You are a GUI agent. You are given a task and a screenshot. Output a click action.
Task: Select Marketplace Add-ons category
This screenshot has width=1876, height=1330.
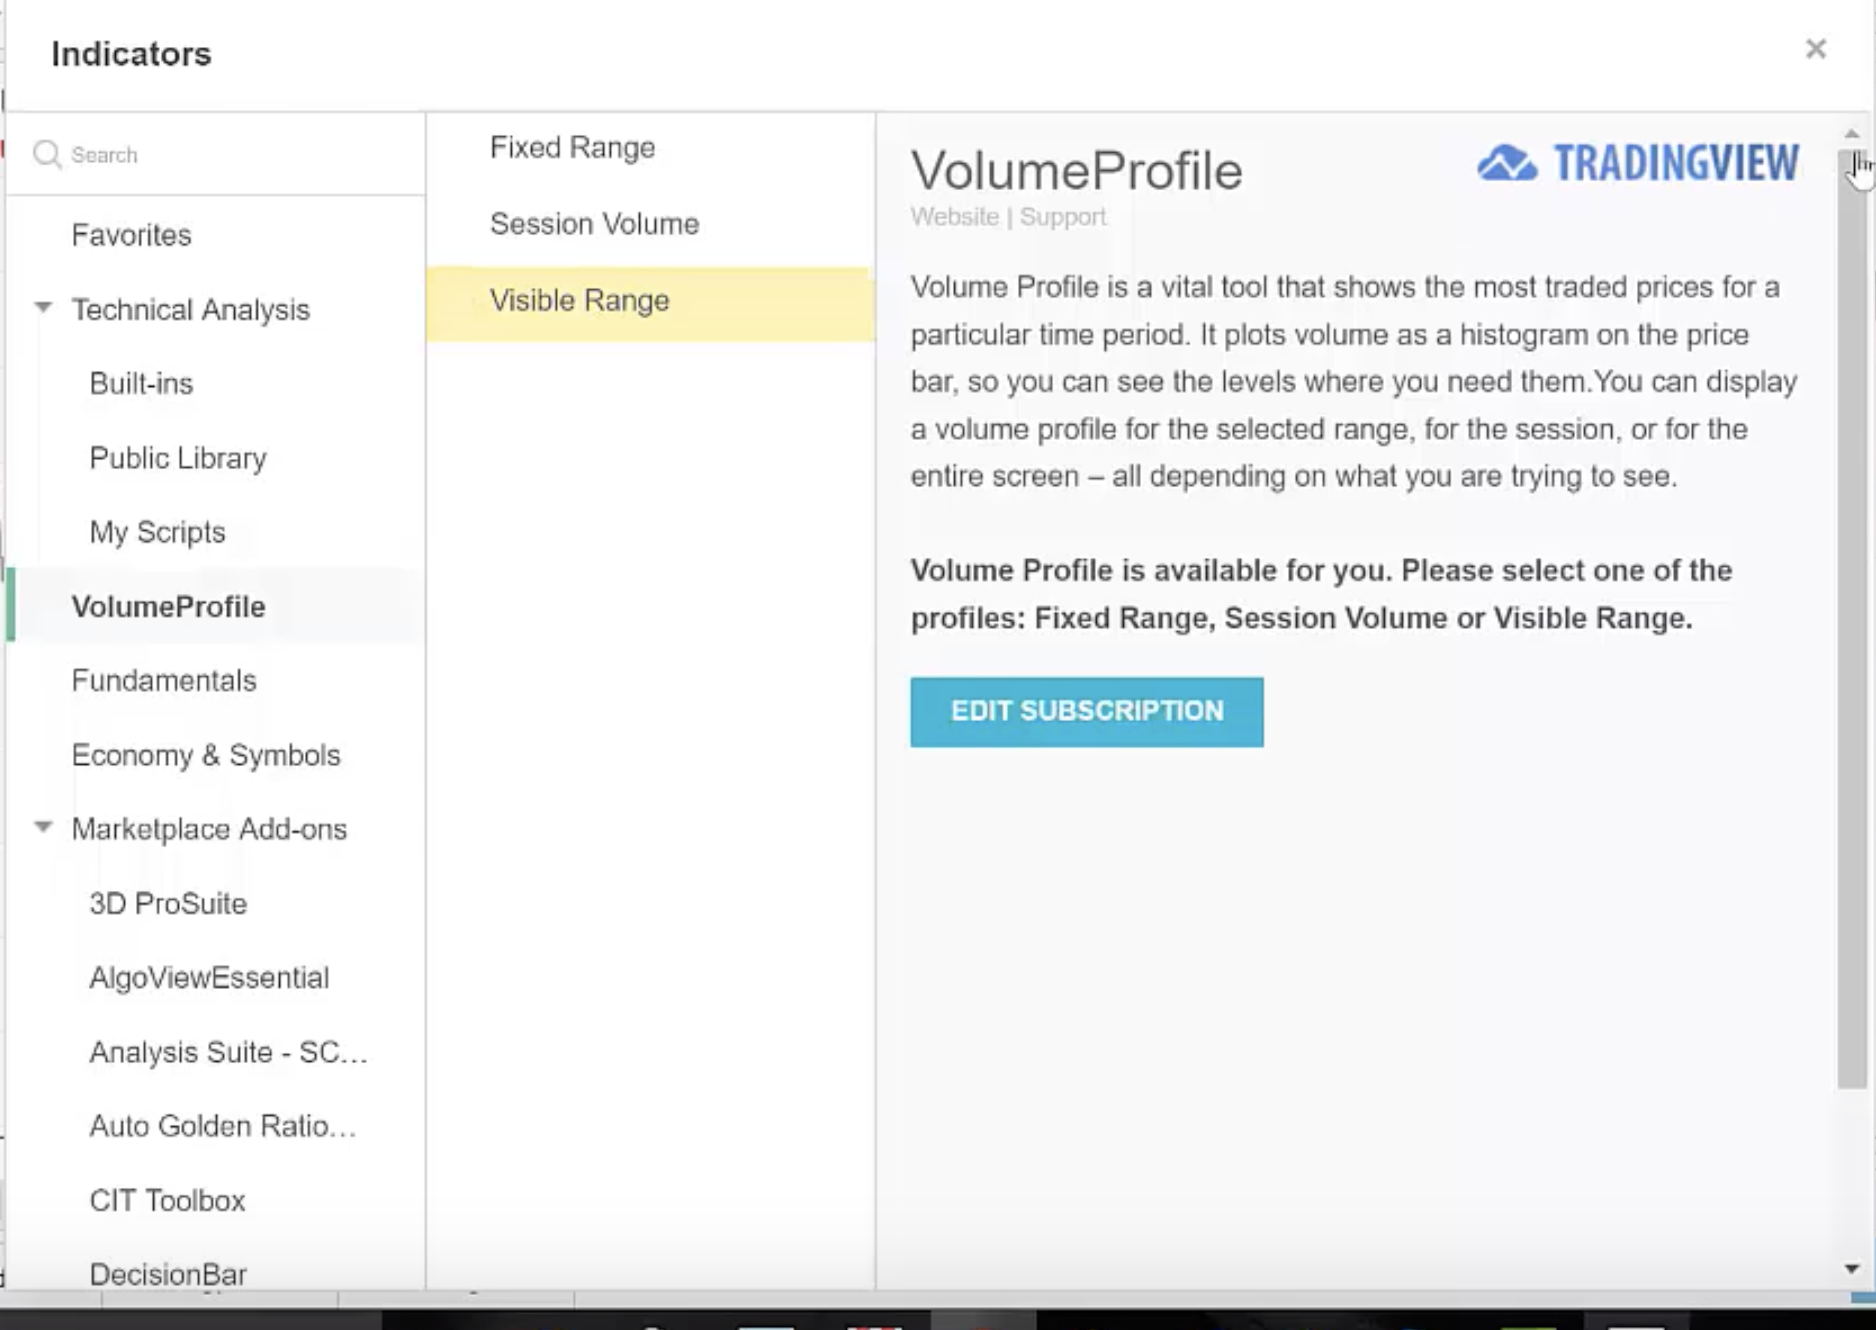point(209,829)
